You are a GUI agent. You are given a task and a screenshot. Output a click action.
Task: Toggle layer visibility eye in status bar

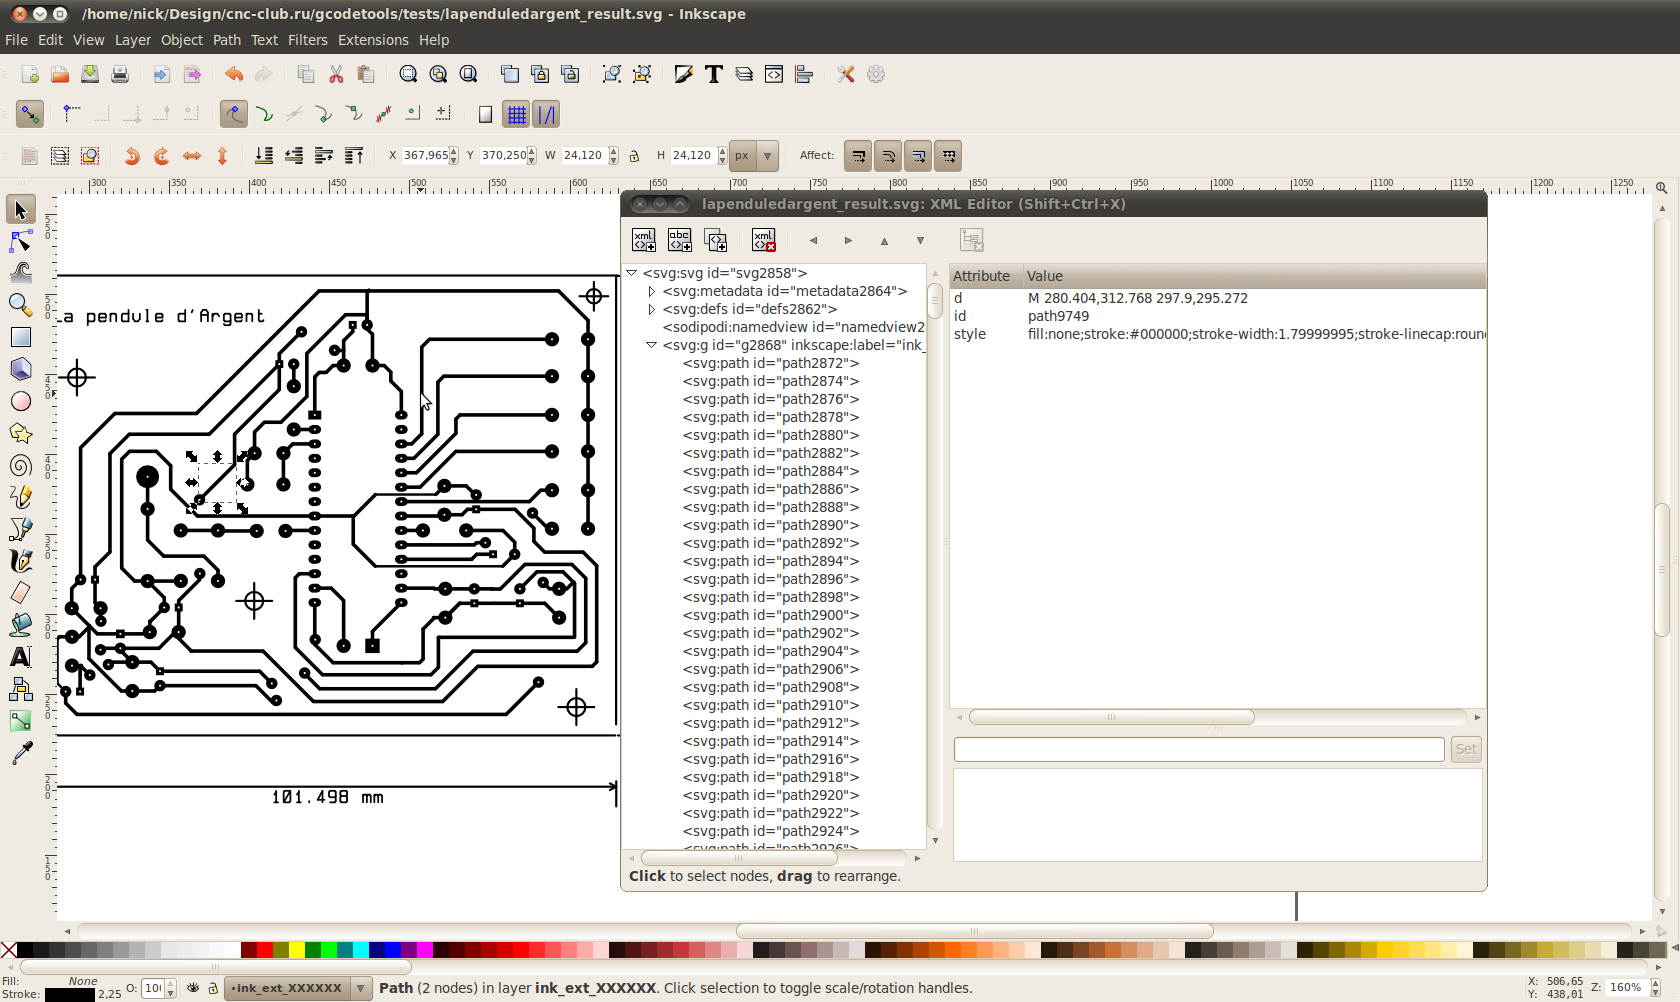[x=193, y=988]
